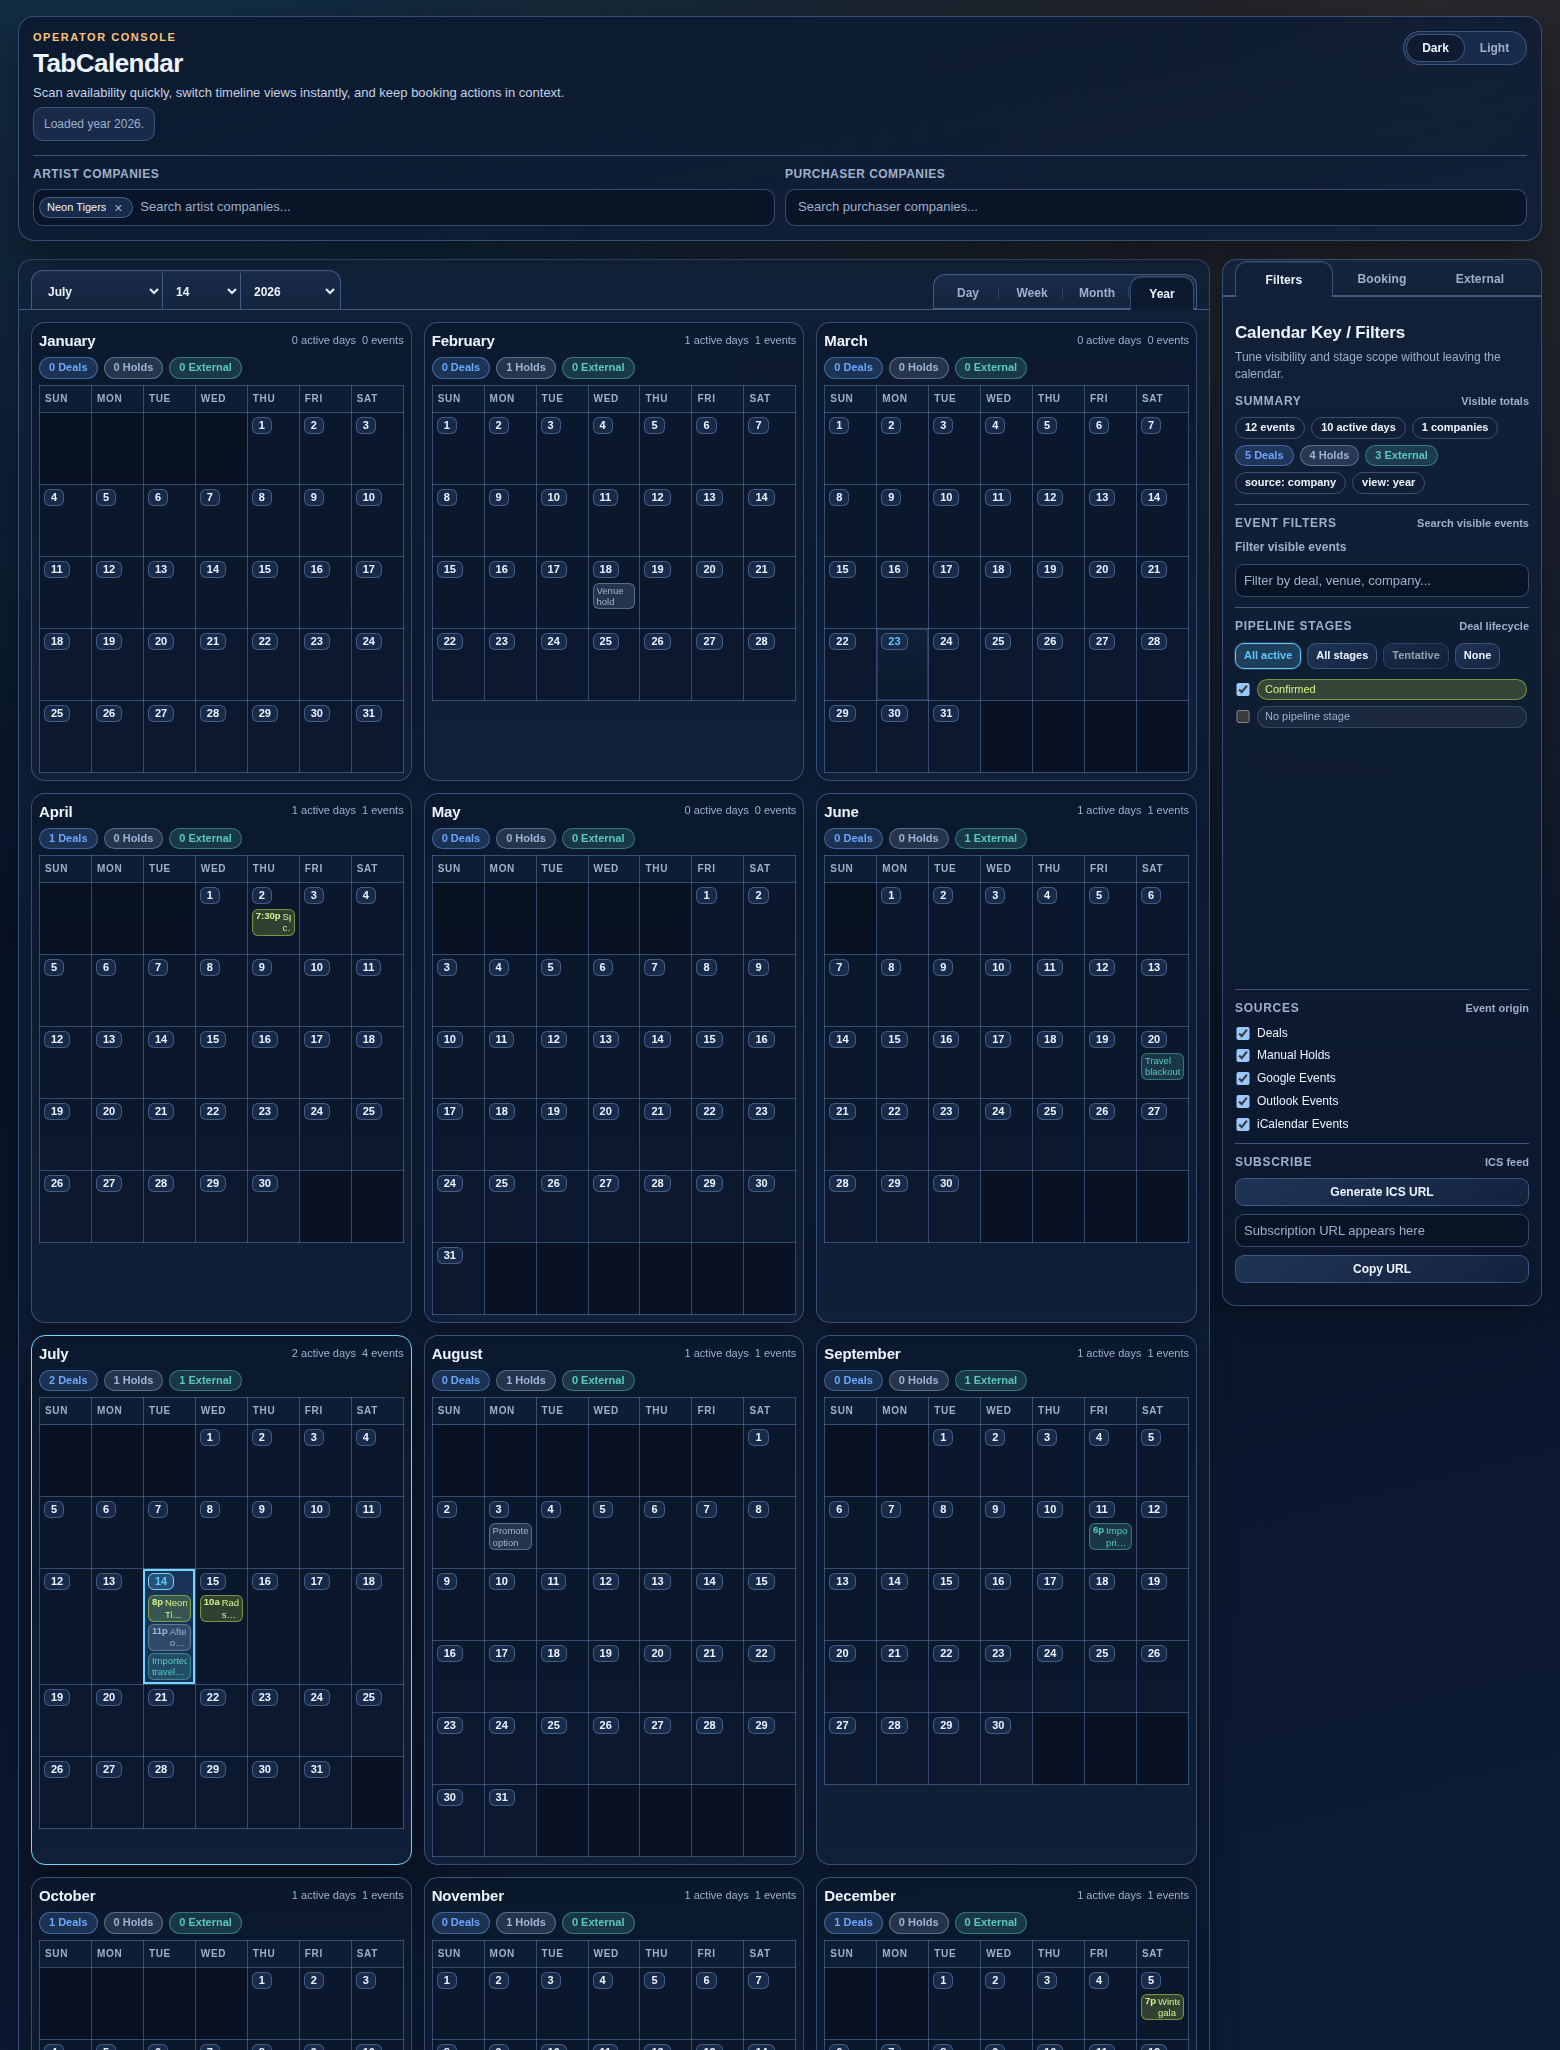Click 1 Holds badge in February
The width and height of the screenshot is (1560, 2050).
tap(526, 367)
